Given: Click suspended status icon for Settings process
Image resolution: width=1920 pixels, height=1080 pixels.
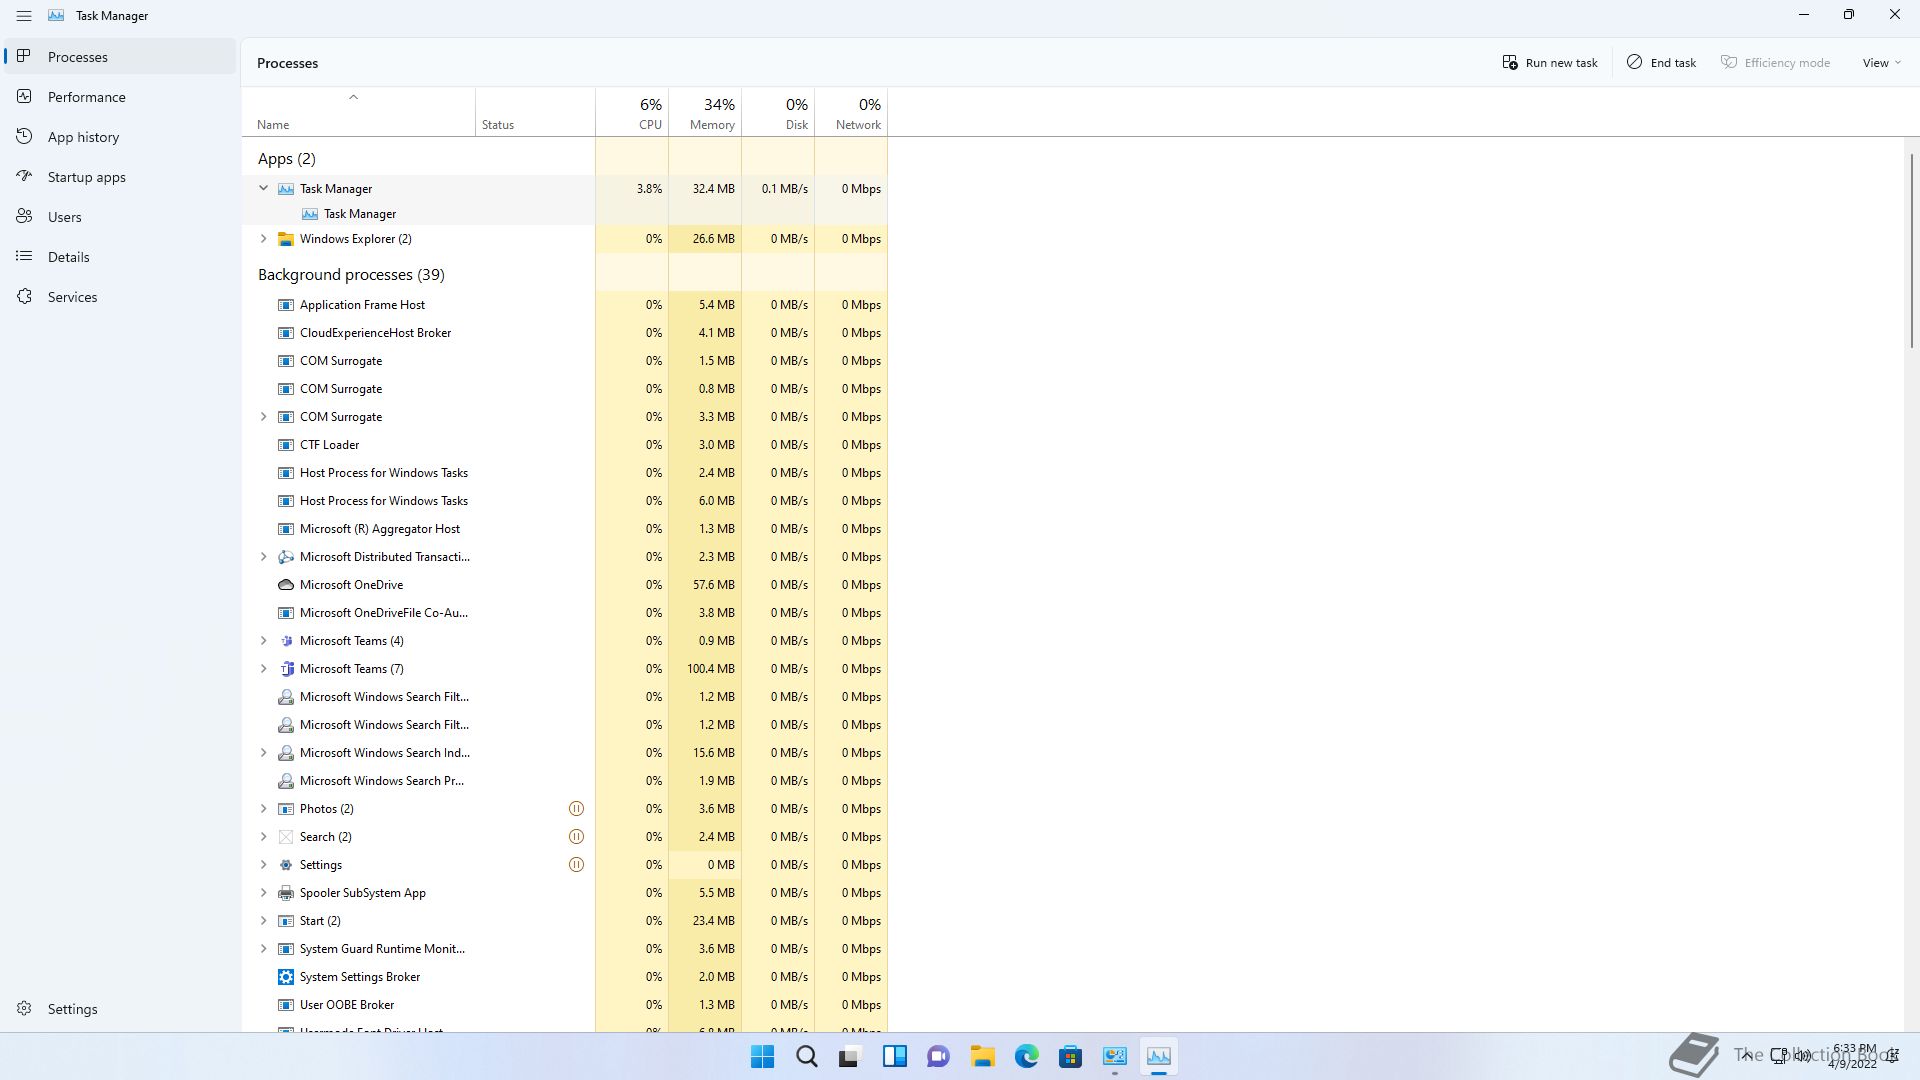Looking at the screenshot, I should coord(576,864).
